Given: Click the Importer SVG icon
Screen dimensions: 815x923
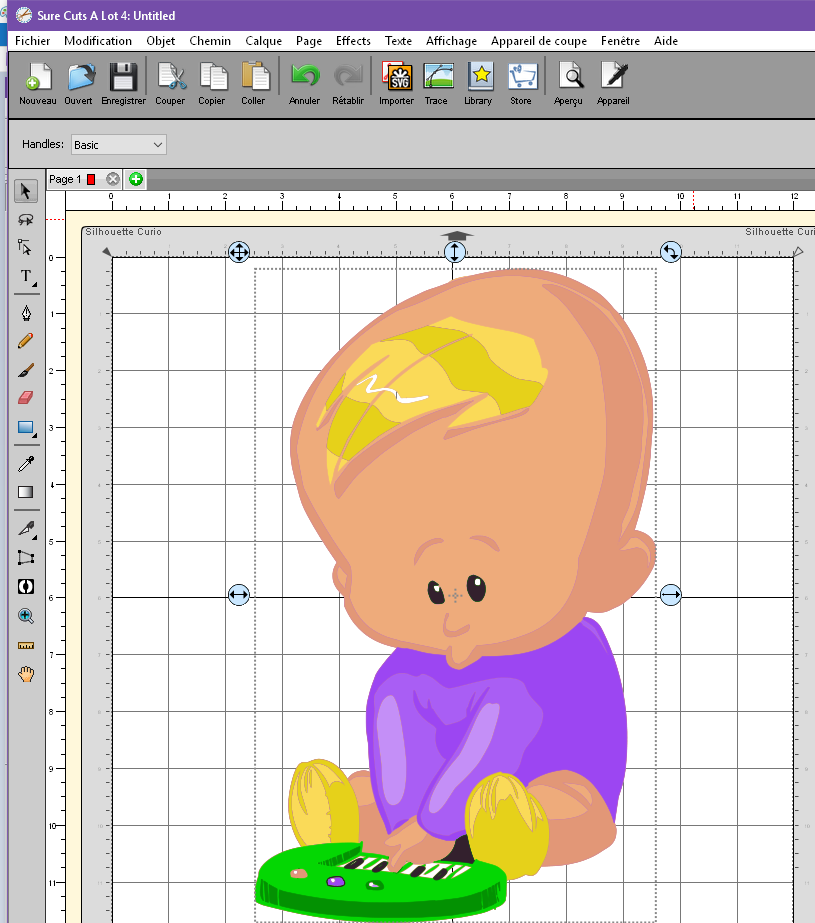Looking at the screenshot, I should coord(397,77).
